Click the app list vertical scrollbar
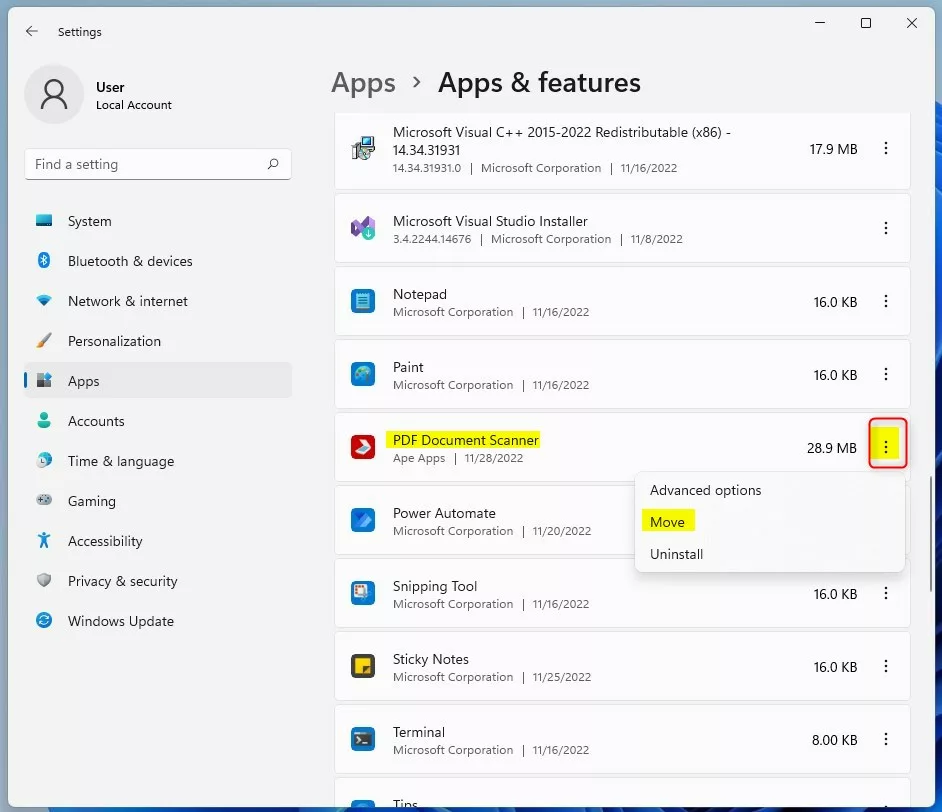This screenshot has width=942, height=812. pyautogui.click(x=931, y=533)
